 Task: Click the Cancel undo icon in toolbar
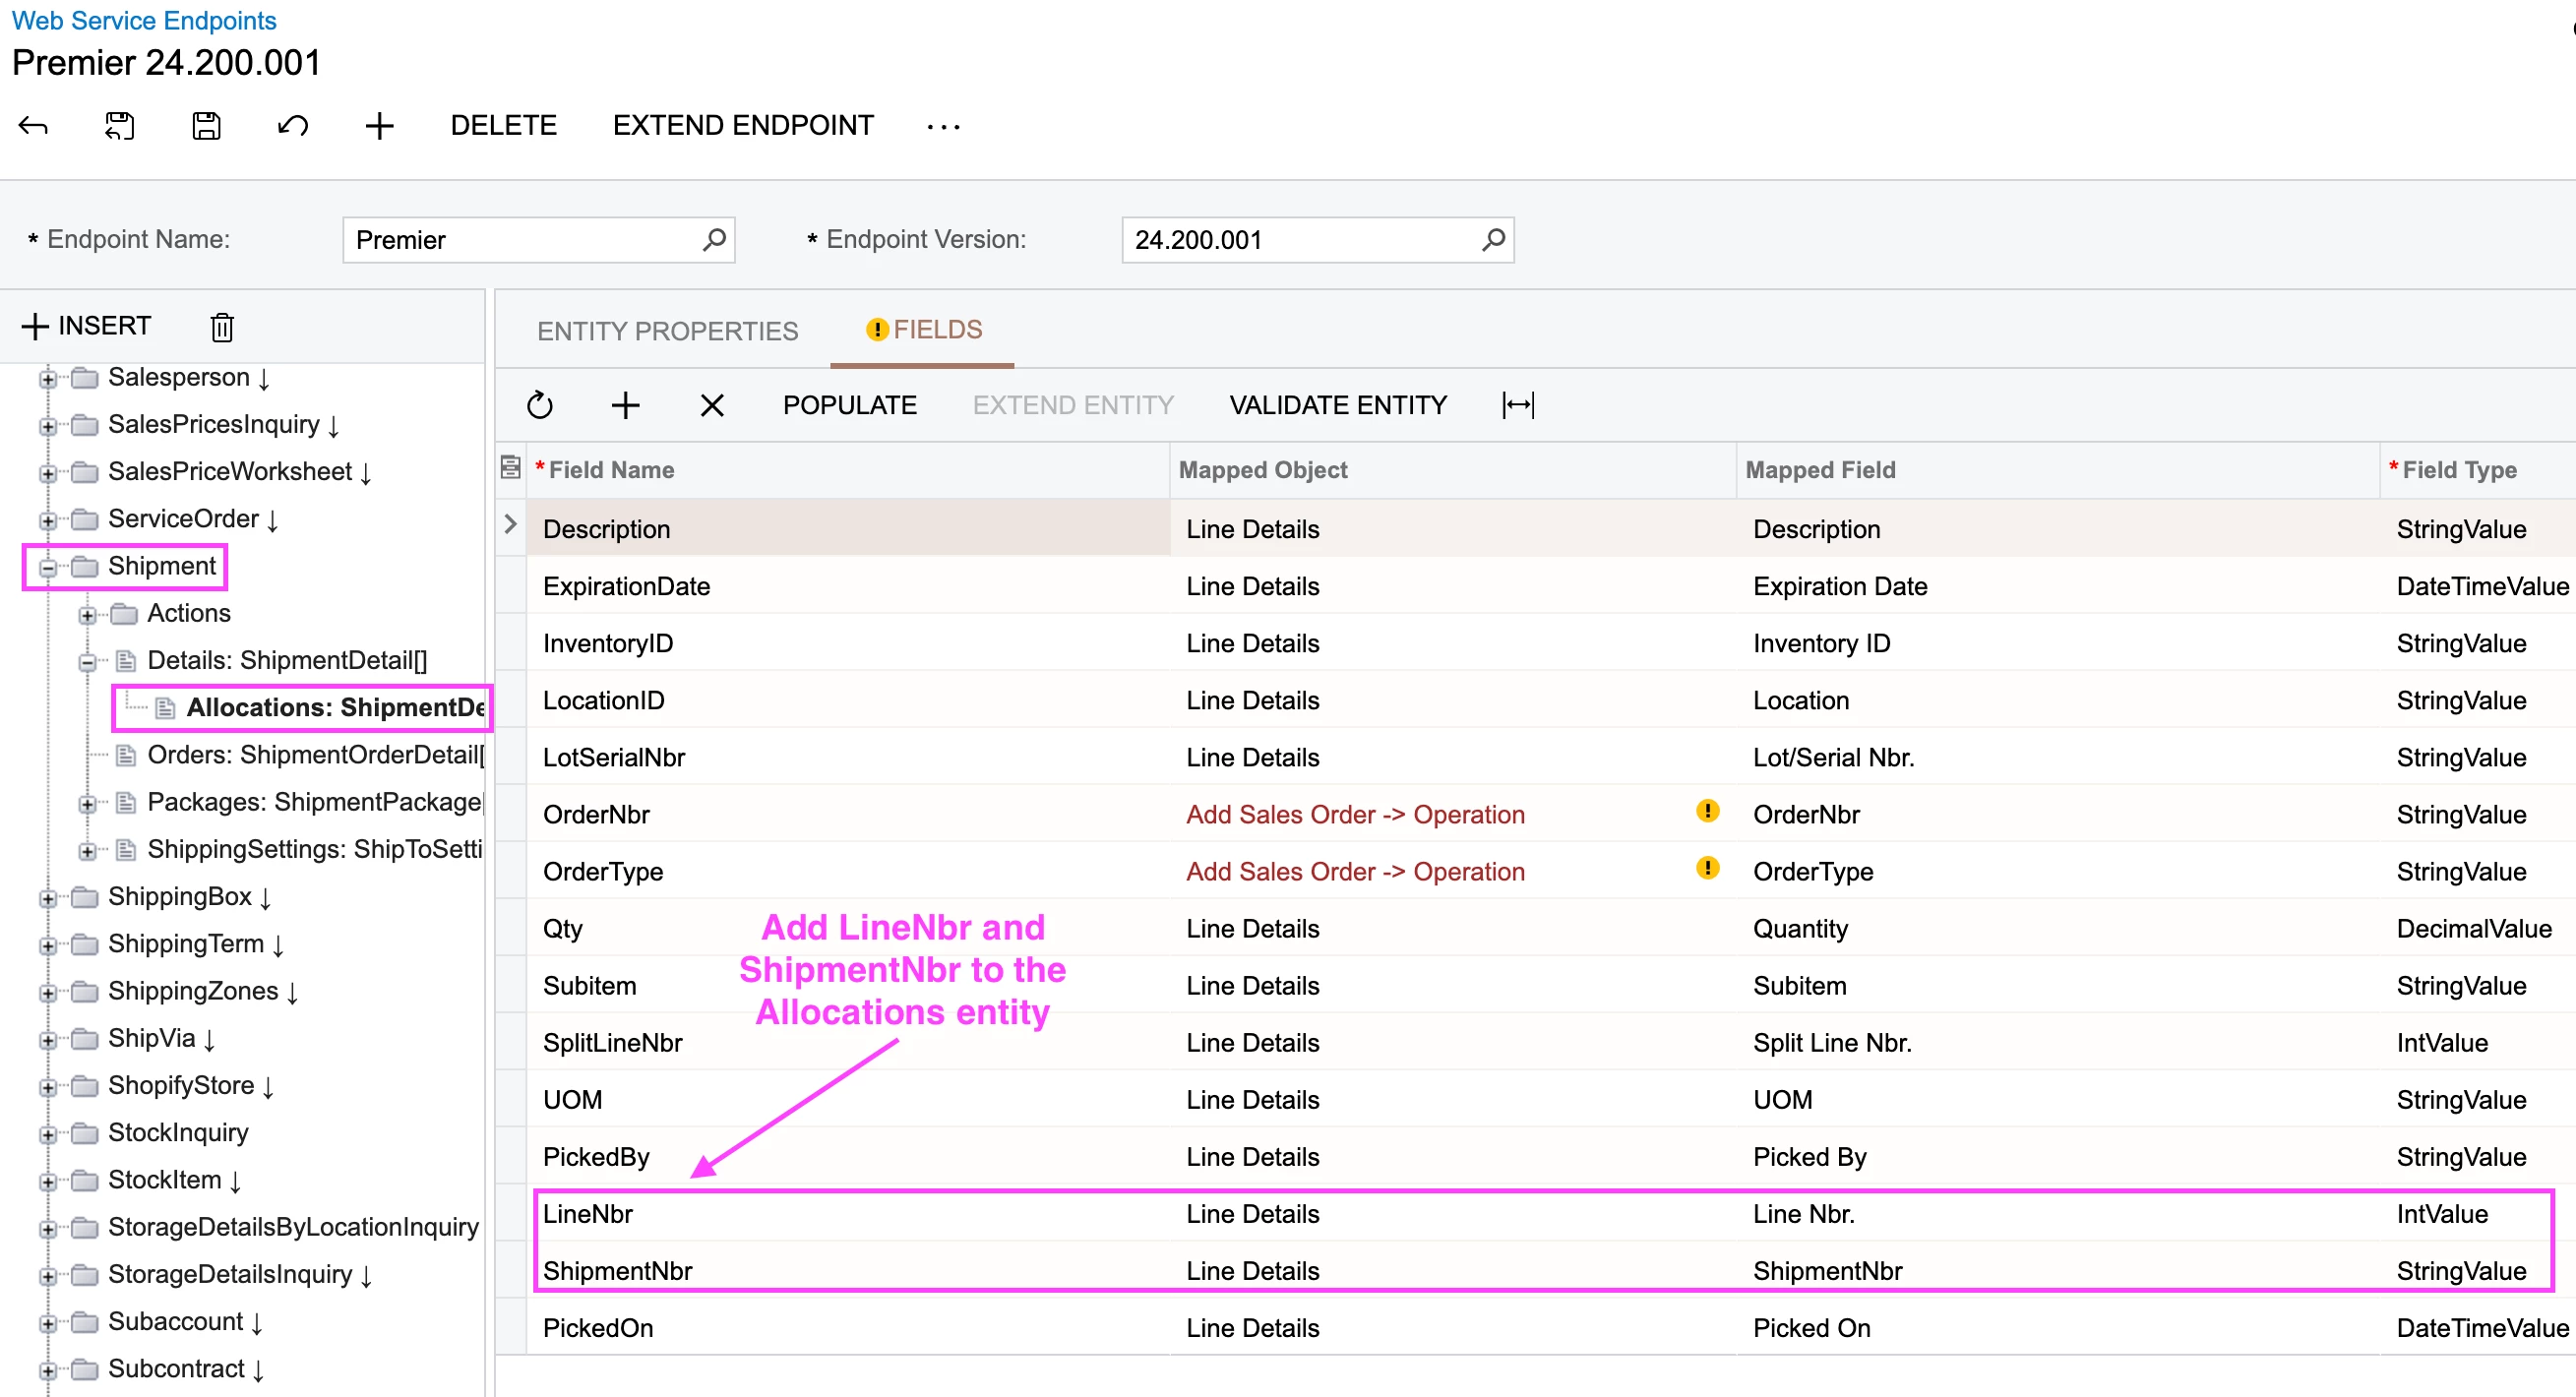(293, 126)
